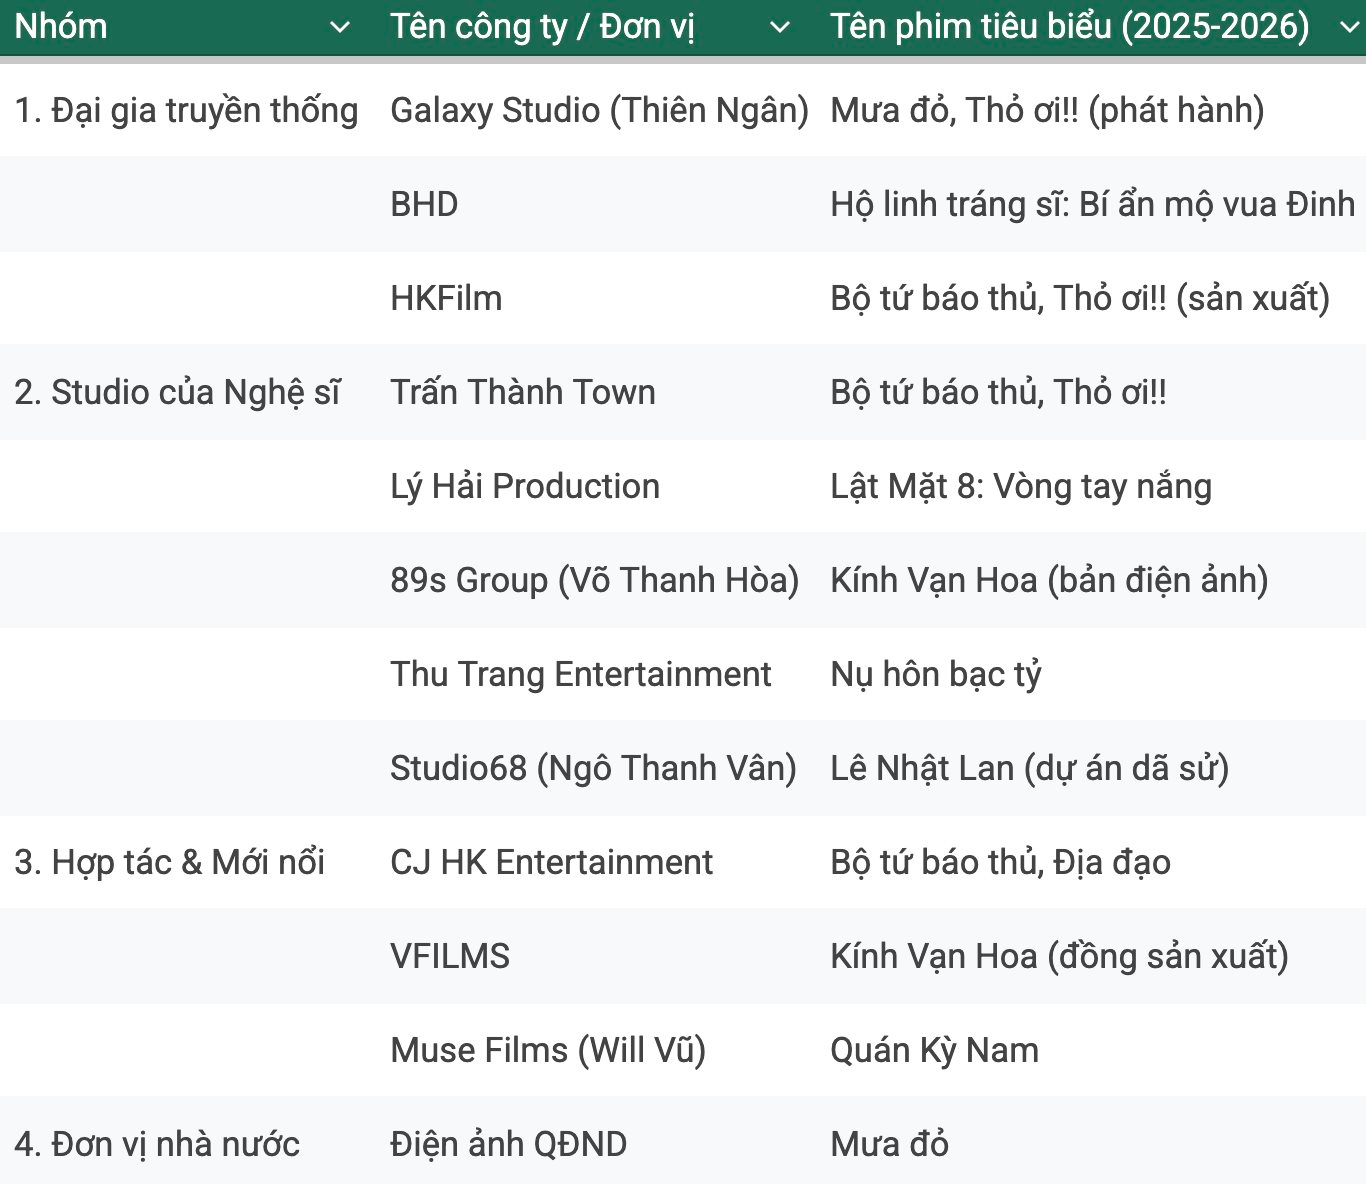This screenshot has height=1184, width=1366.
Task: Select Thu Trang Entertainment
Action: coord(580,674)
